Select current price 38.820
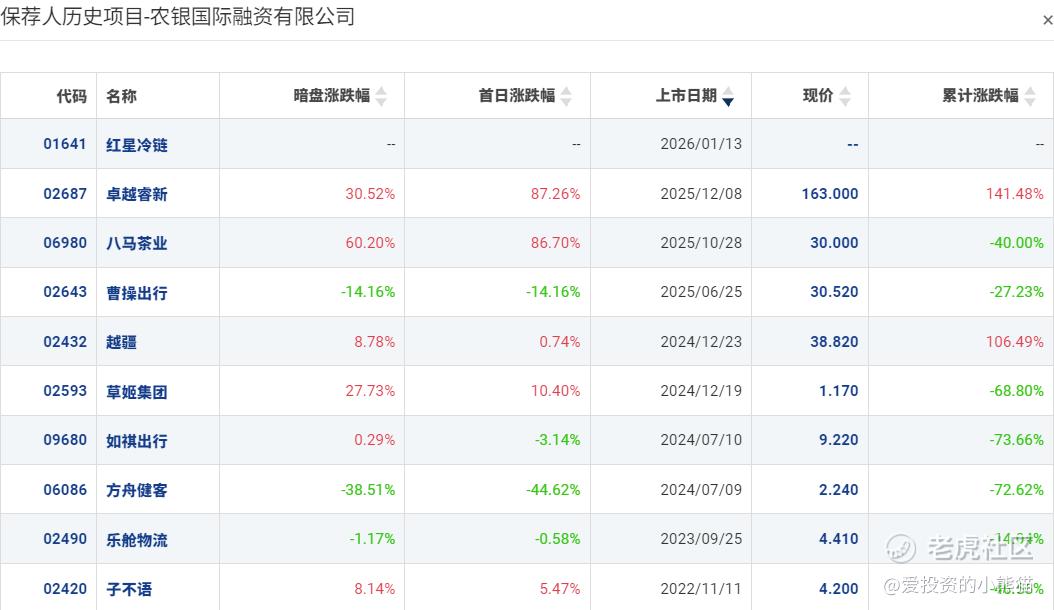Image resolution: width=1054 pixels, height=610 pixels. [834, 342]
